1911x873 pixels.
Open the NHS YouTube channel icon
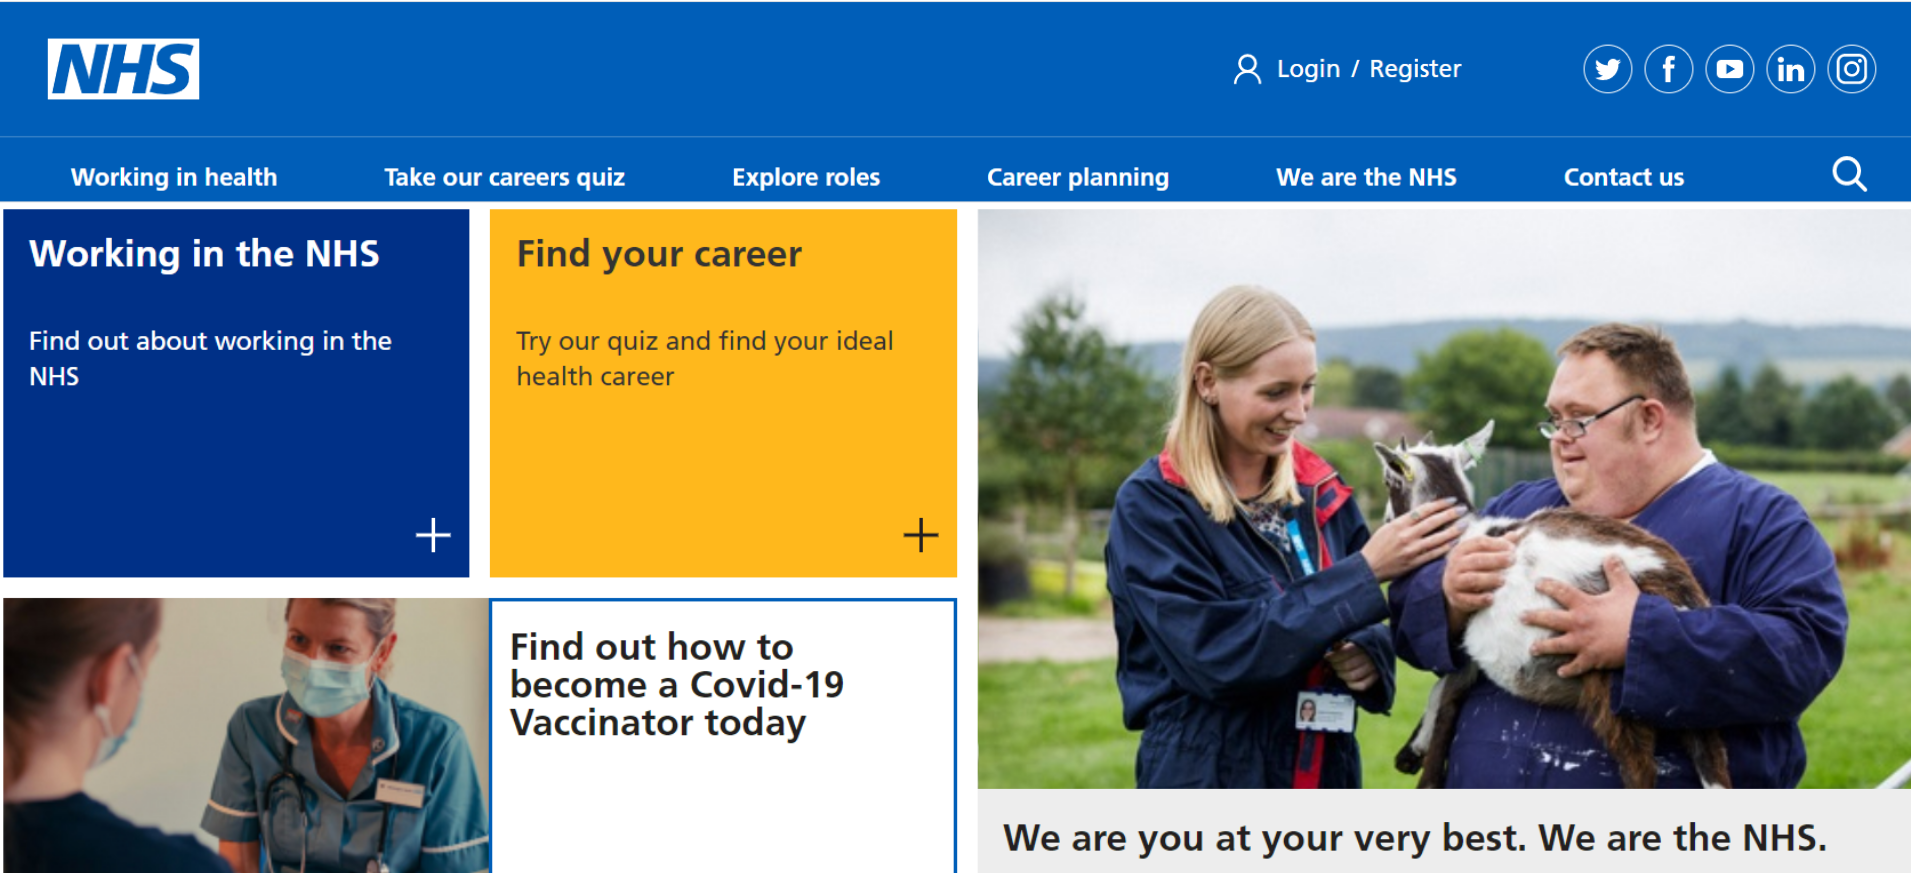click(1729, 69)
